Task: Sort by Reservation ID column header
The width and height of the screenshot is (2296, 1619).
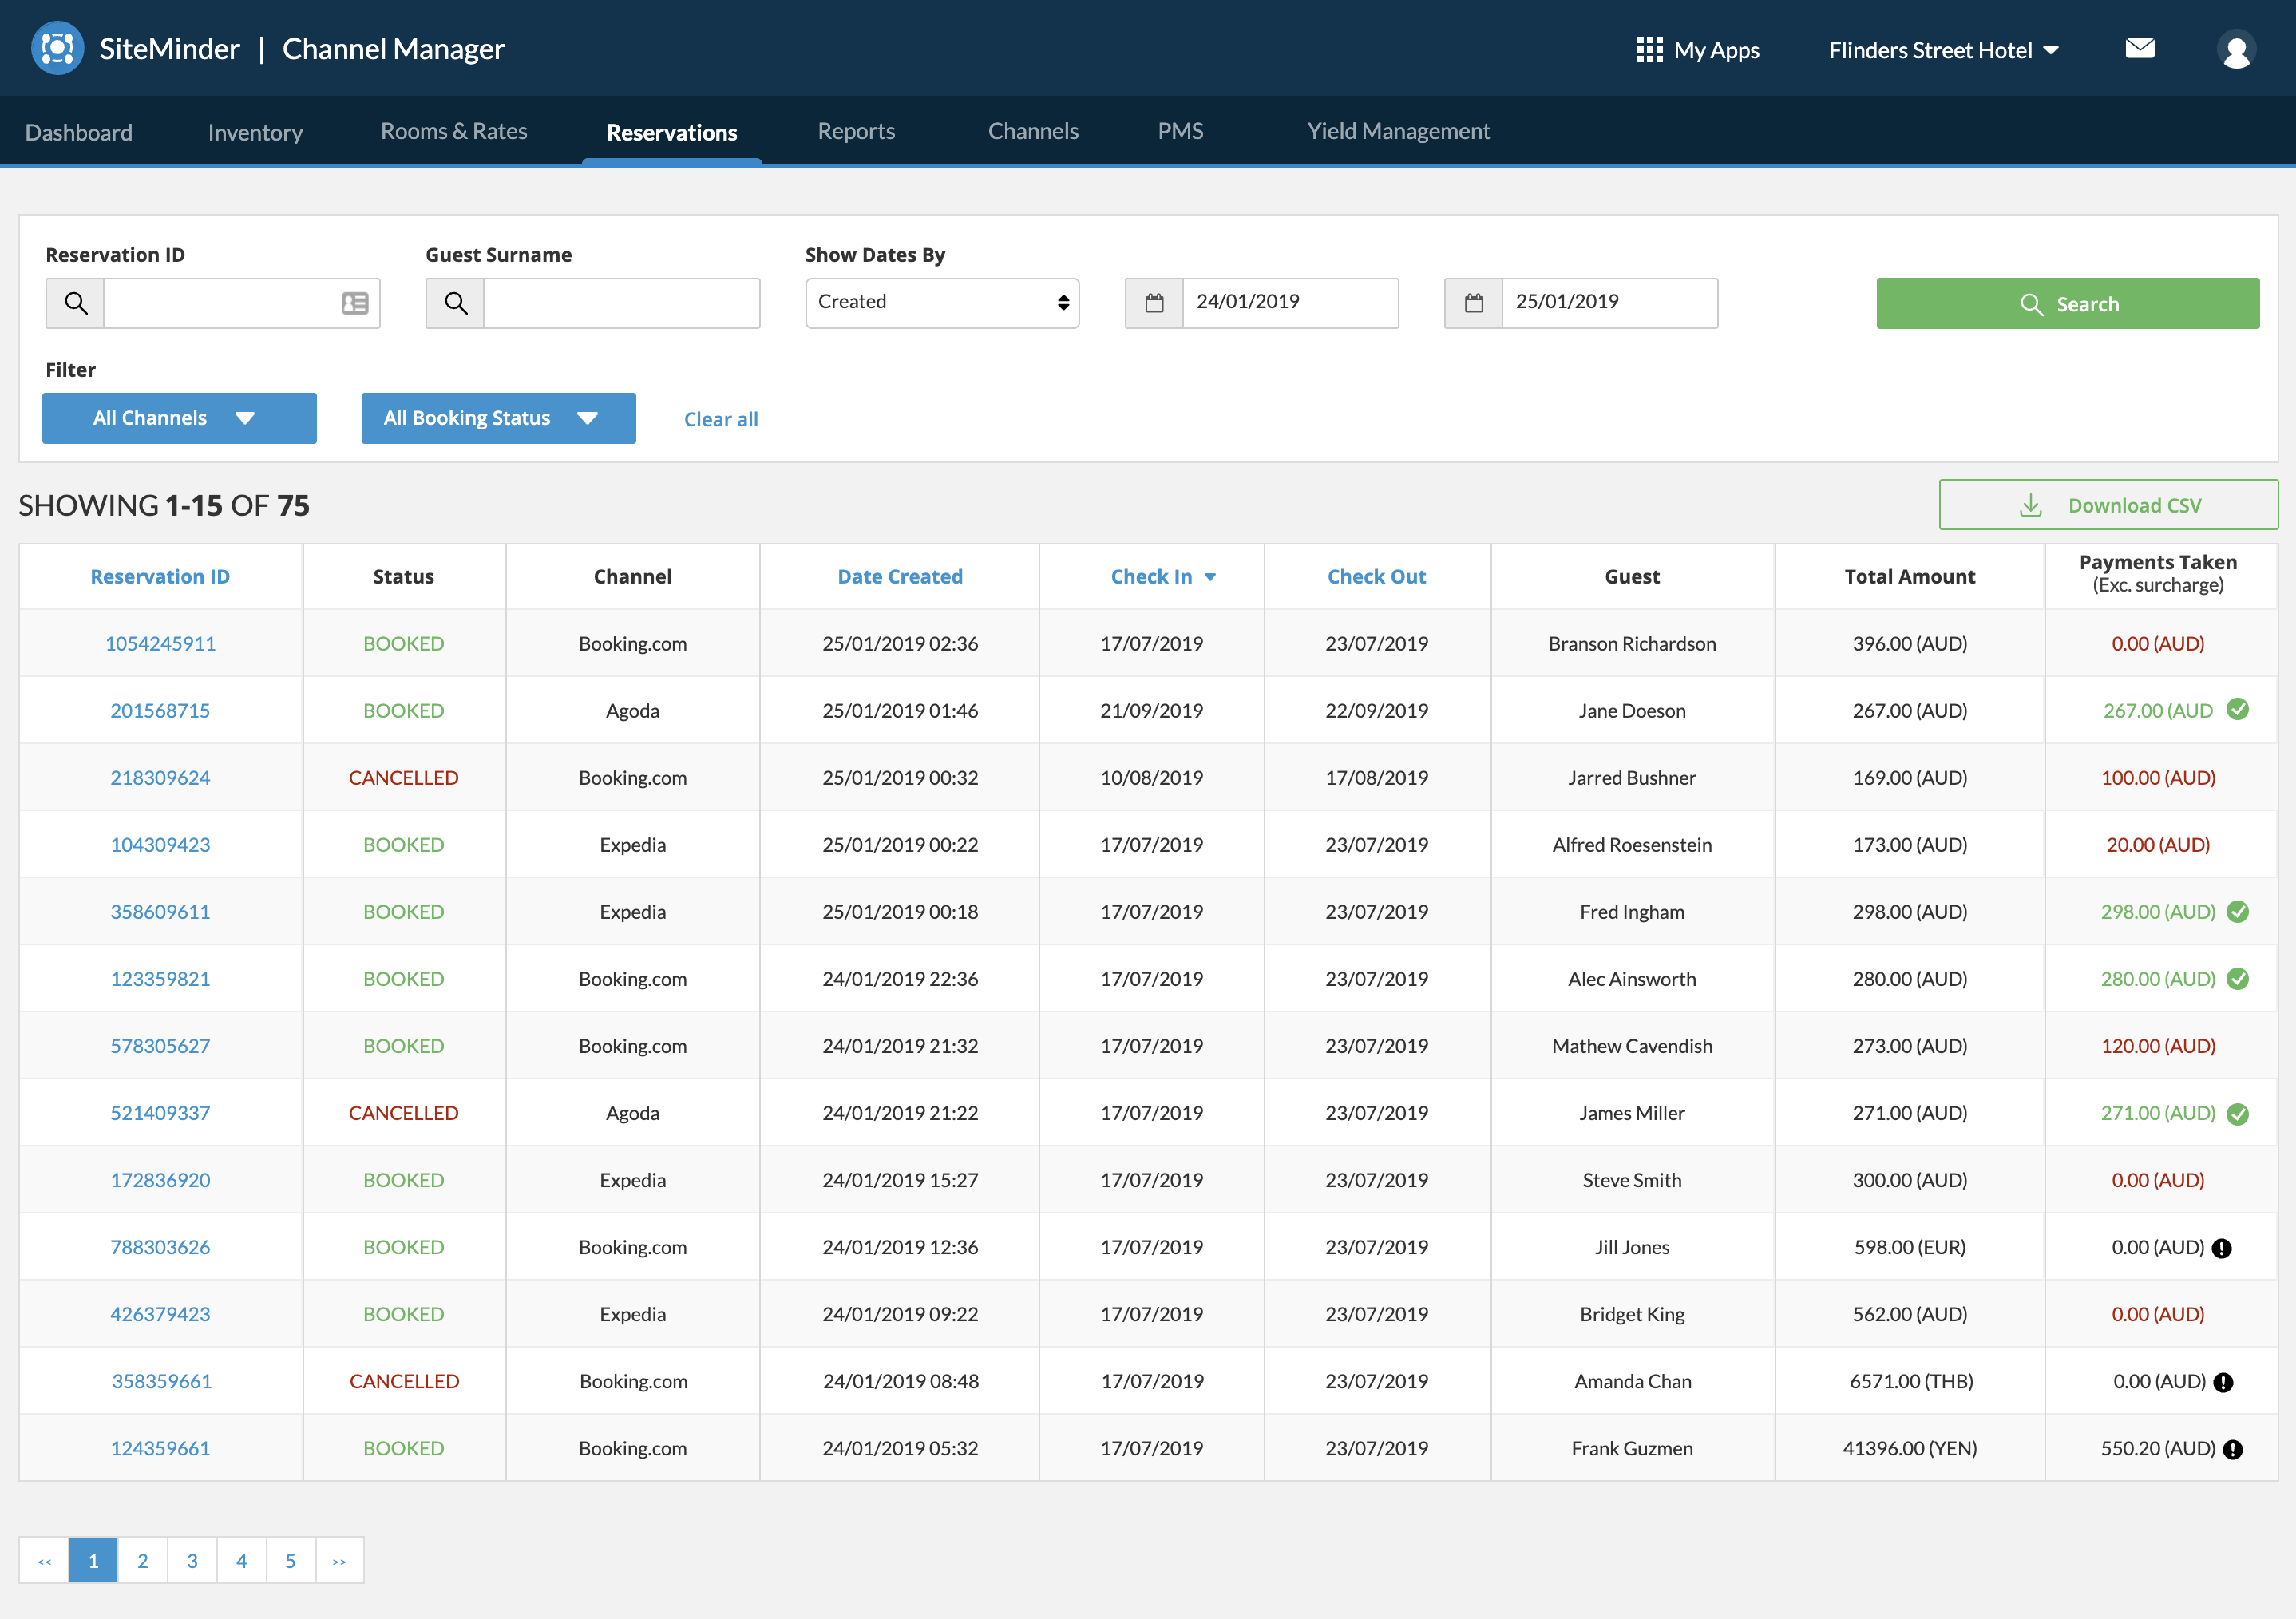Action: click(x=160, y=577)
